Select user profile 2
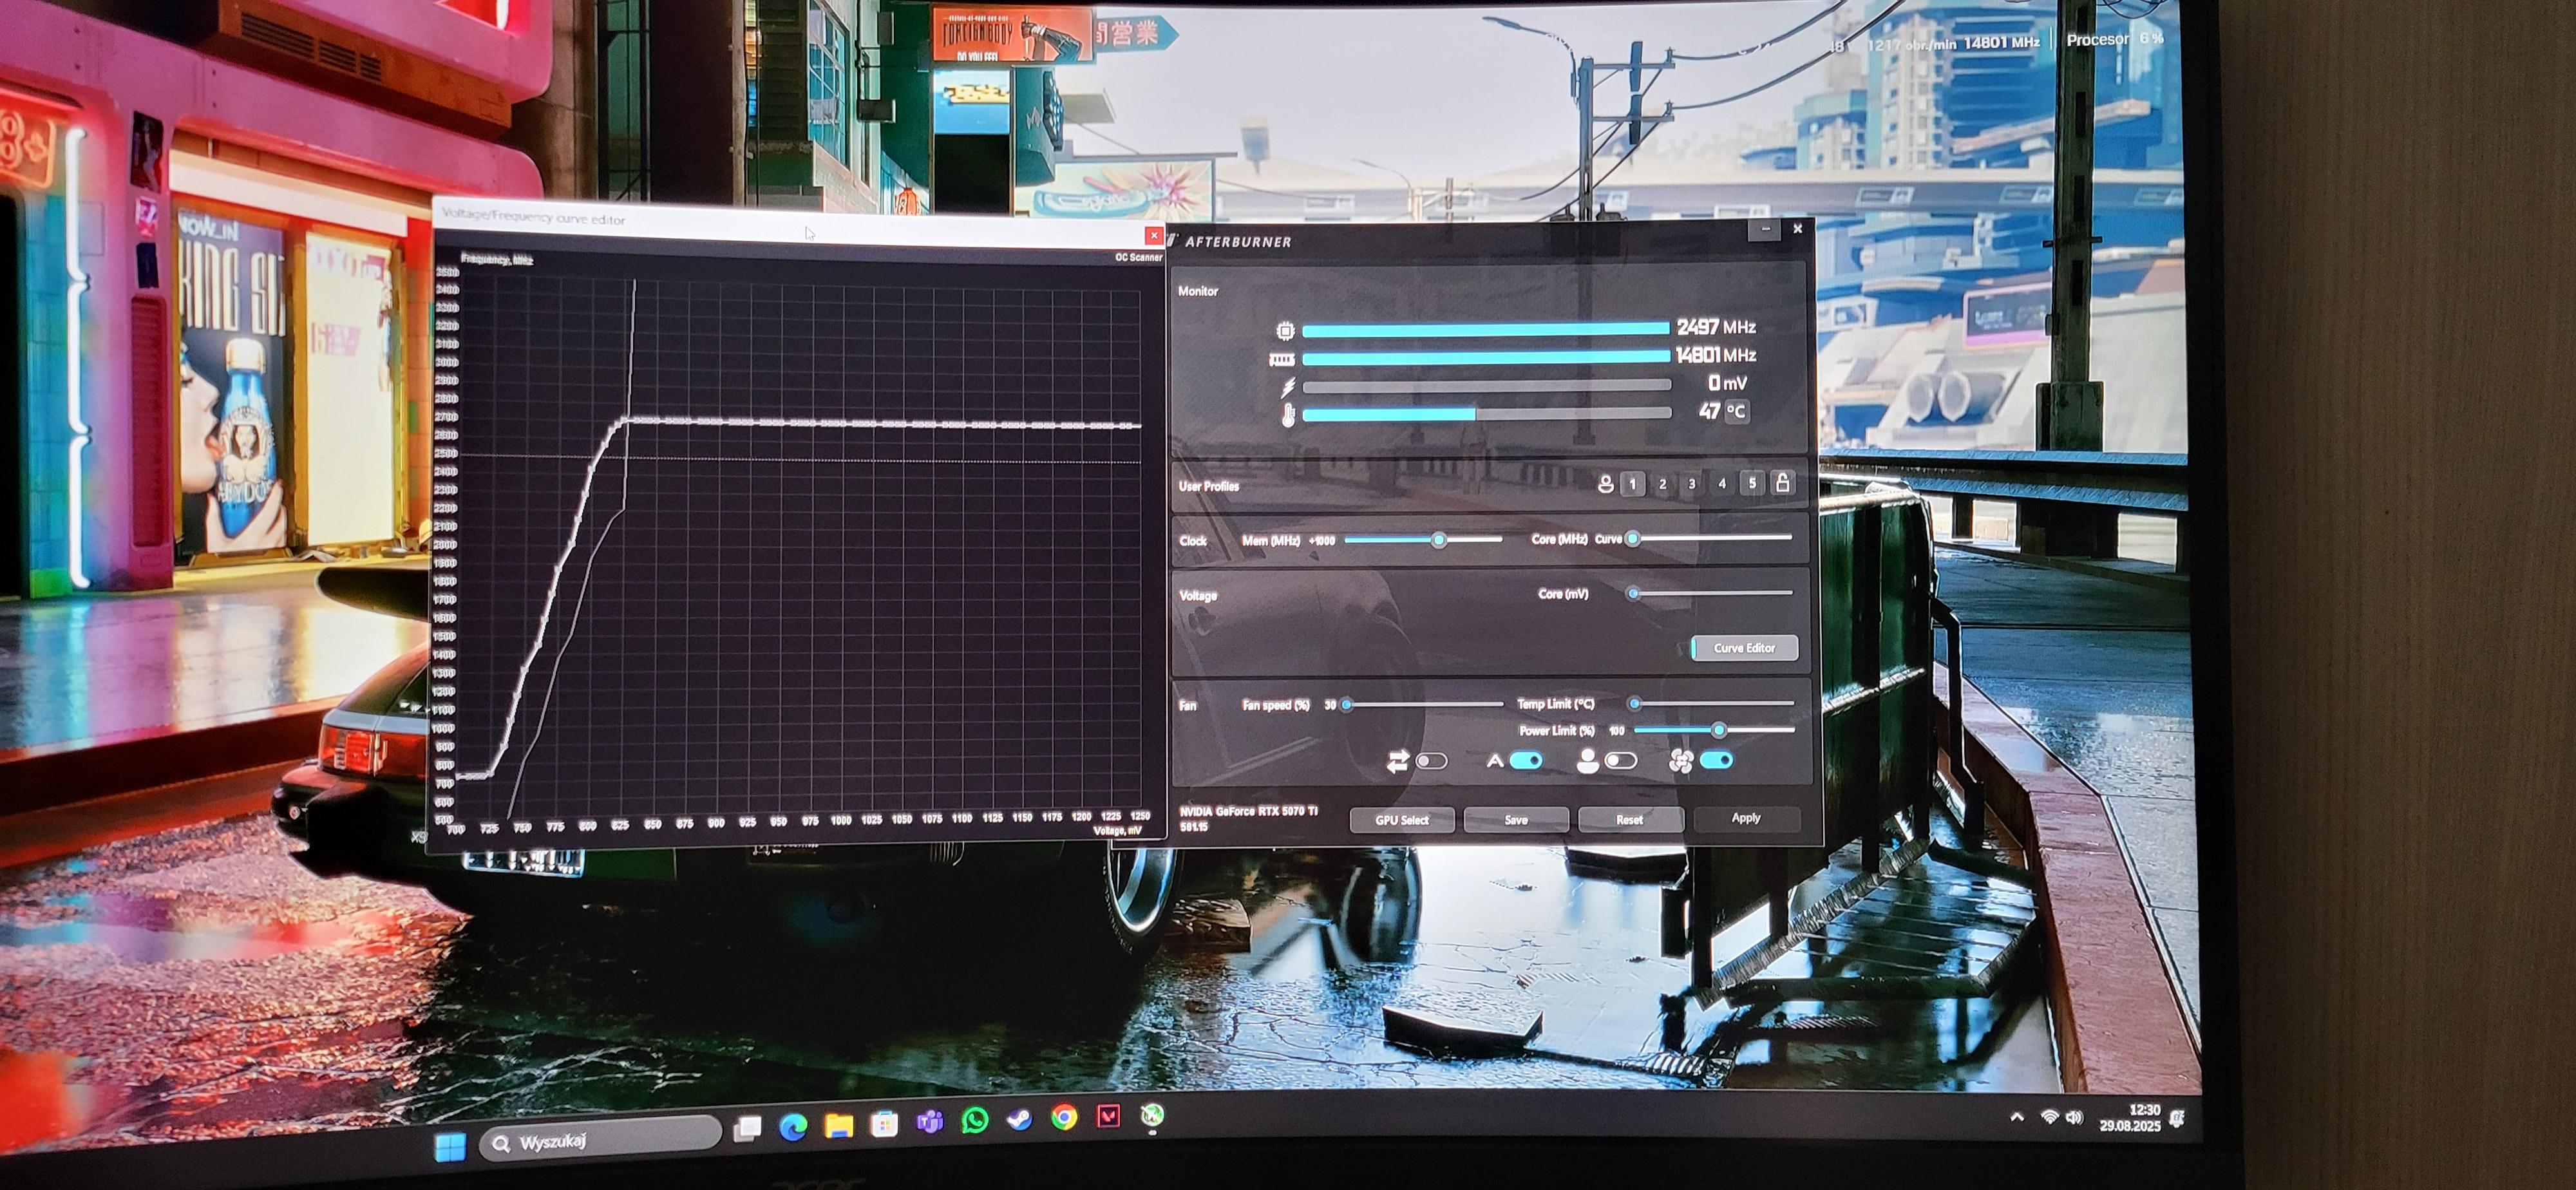Viewport: 2576px width, 1190px height. [1663, 484]
